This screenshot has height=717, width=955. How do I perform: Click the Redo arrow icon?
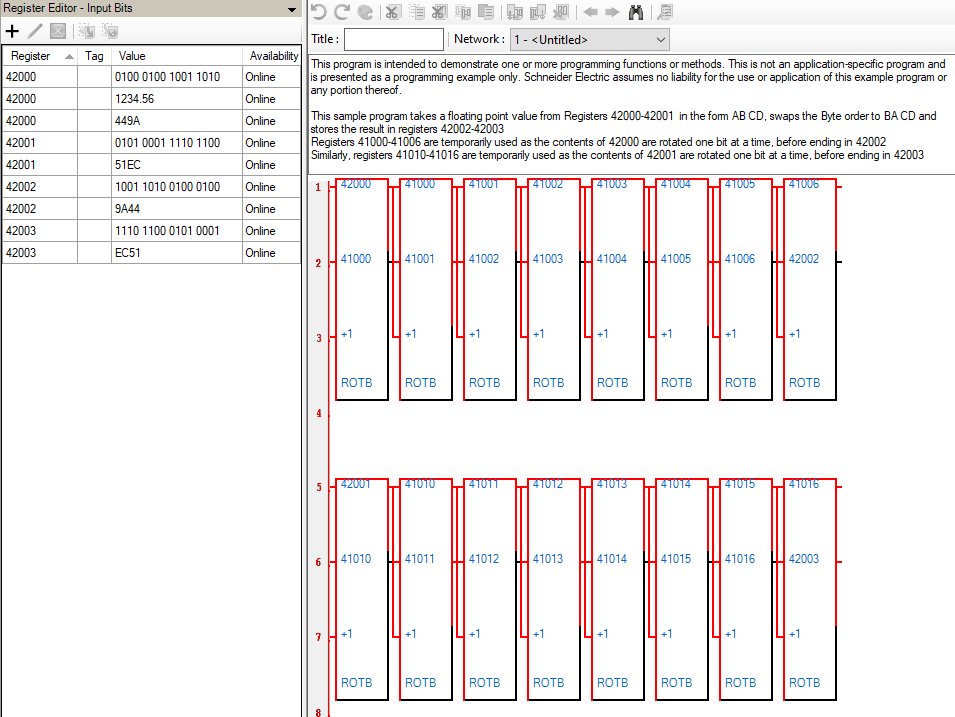[342, 12]
